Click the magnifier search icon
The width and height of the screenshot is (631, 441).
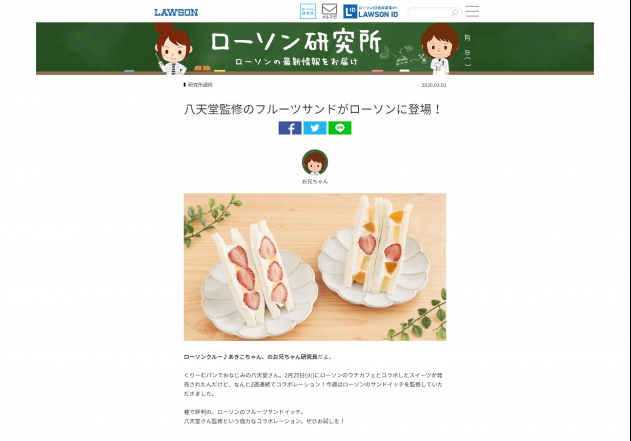point(455,12)
